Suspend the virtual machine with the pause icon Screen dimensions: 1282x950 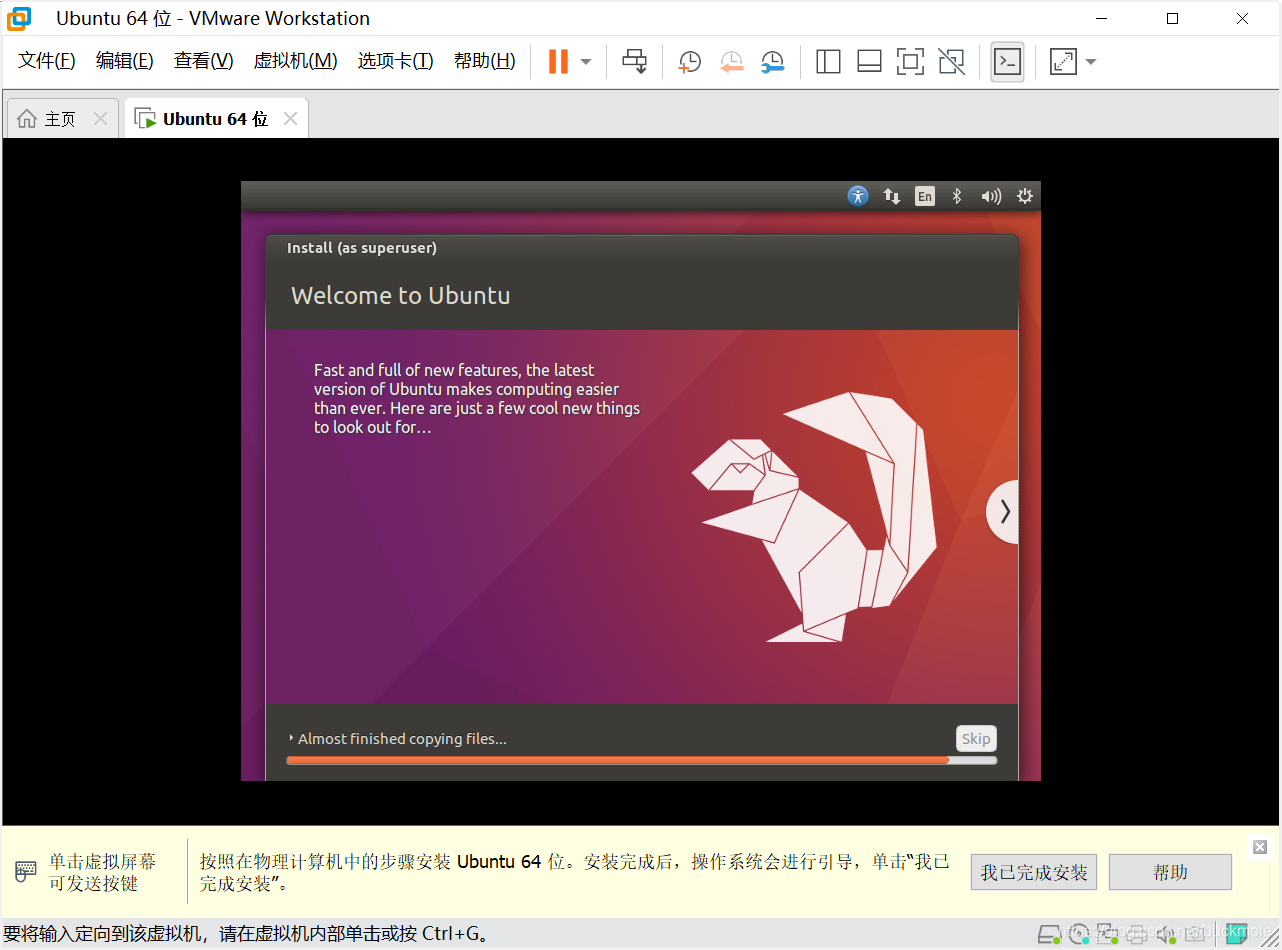click(558, 61)
